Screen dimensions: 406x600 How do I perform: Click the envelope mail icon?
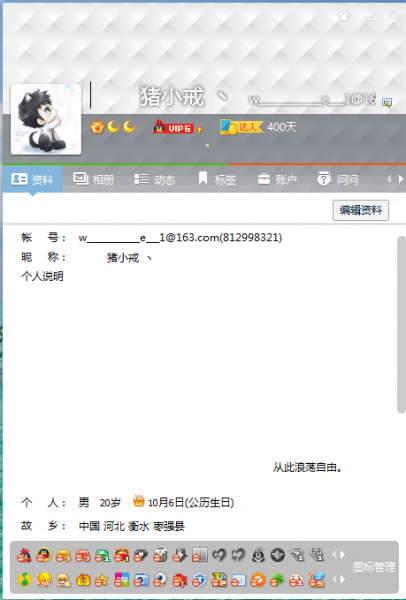click(x=238, y=580)
